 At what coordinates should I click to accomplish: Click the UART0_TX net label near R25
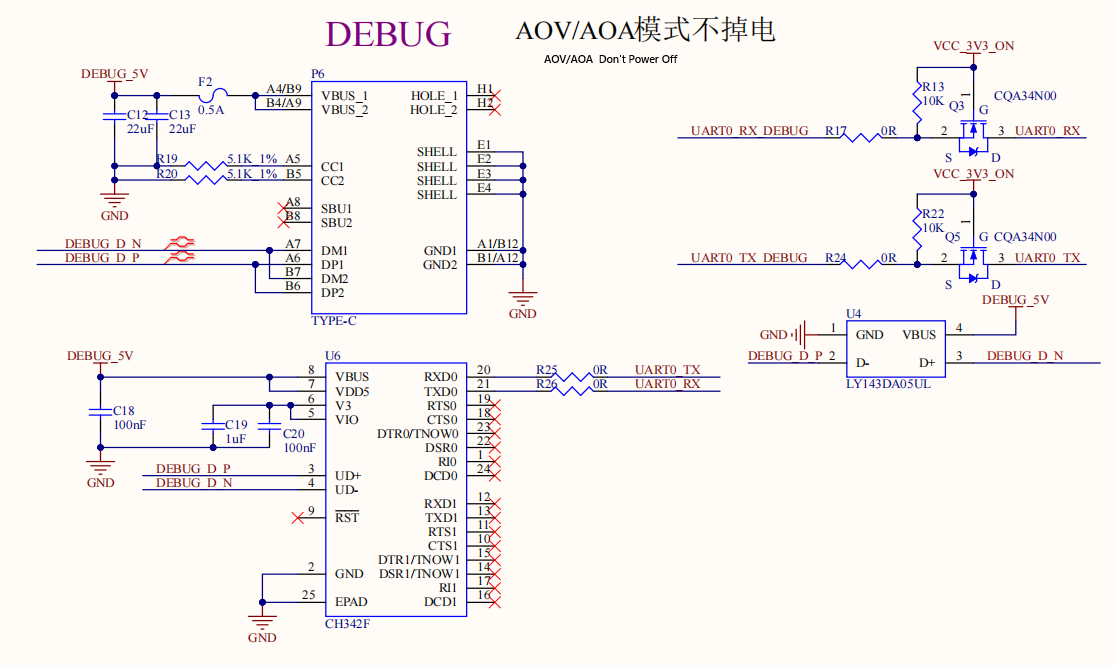(668, 369)
